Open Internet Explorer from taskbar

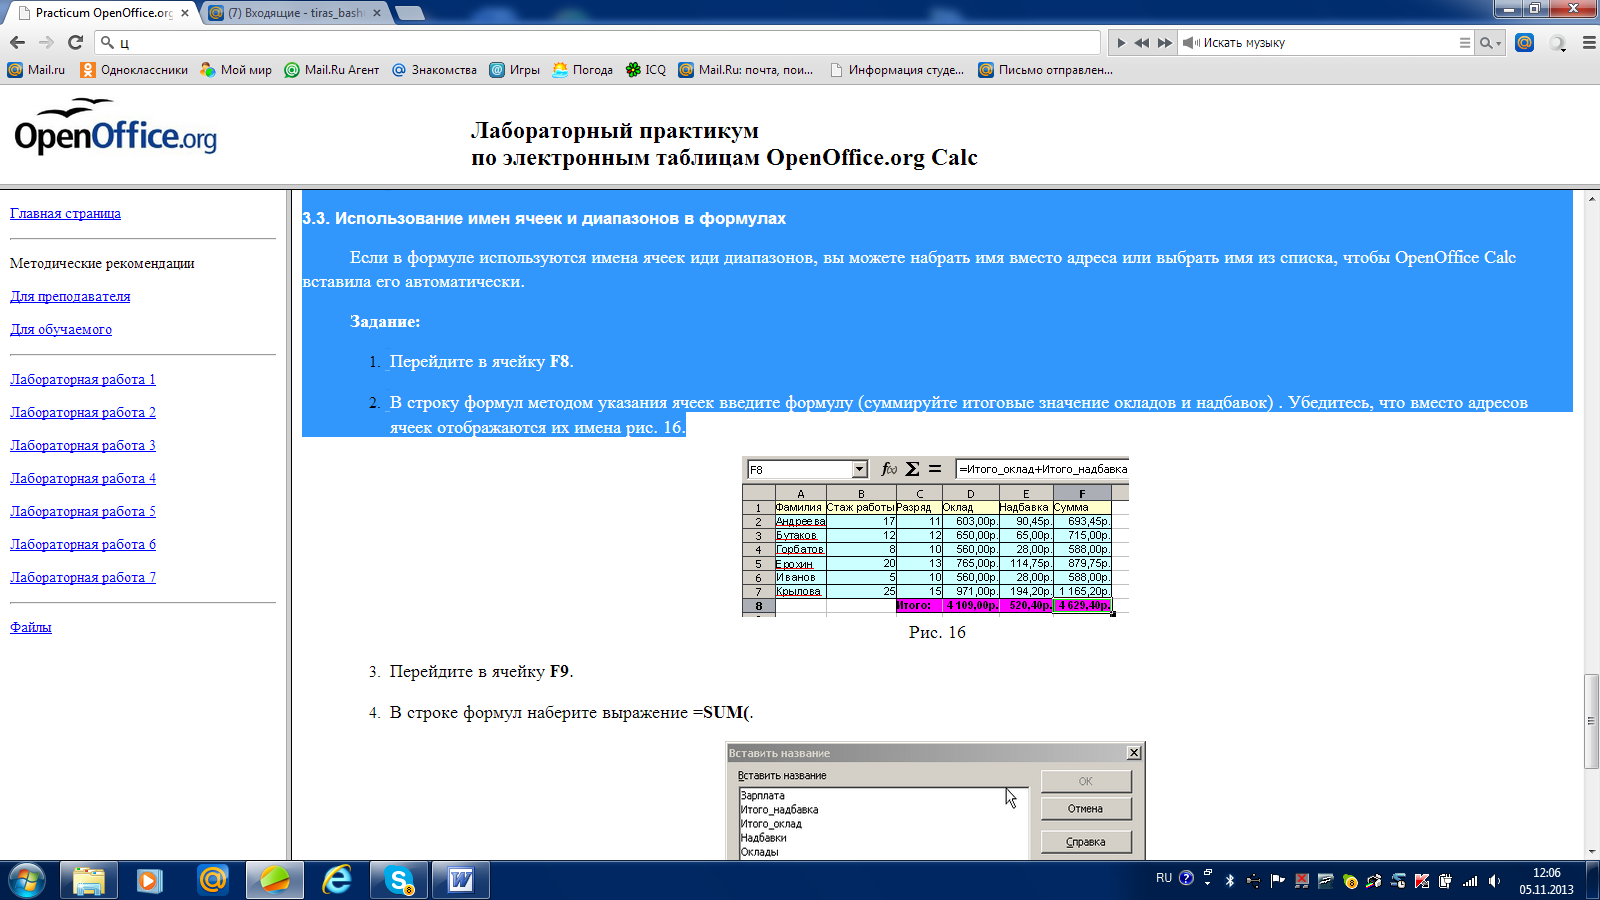coord(337,880)
